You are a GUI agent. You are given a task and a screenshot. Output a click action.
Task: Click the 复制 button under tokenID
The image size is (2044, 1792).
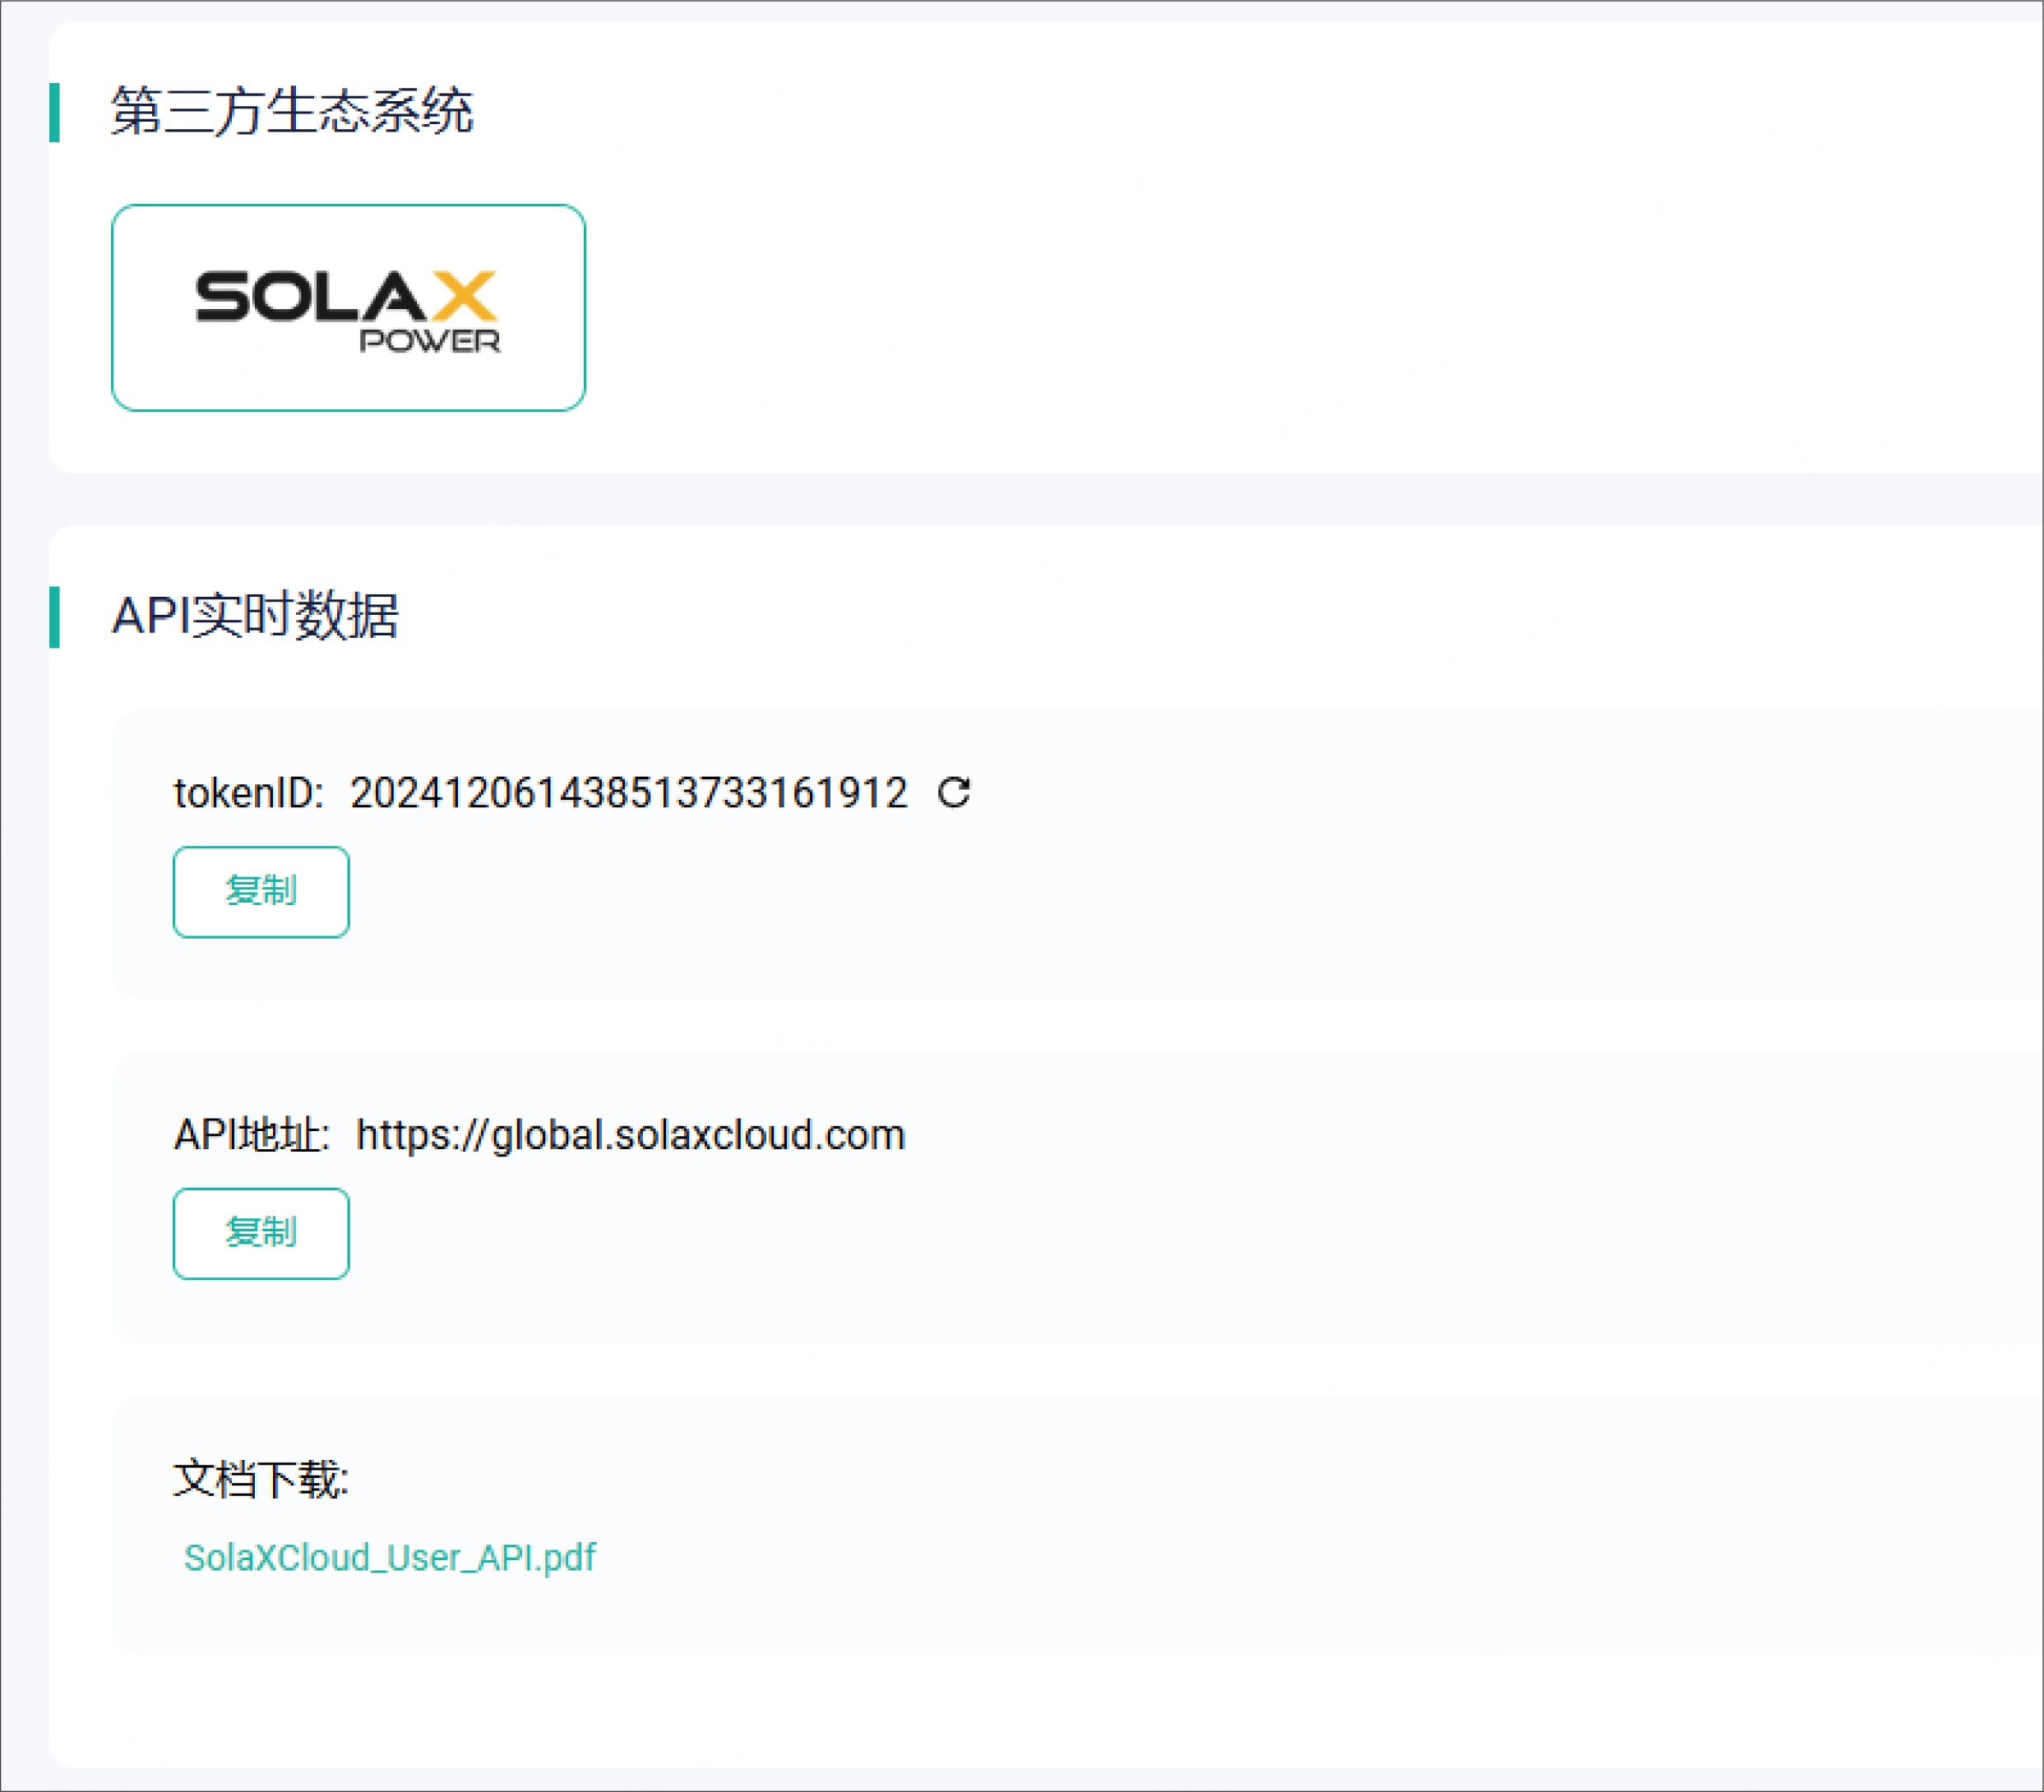[260, 892]
